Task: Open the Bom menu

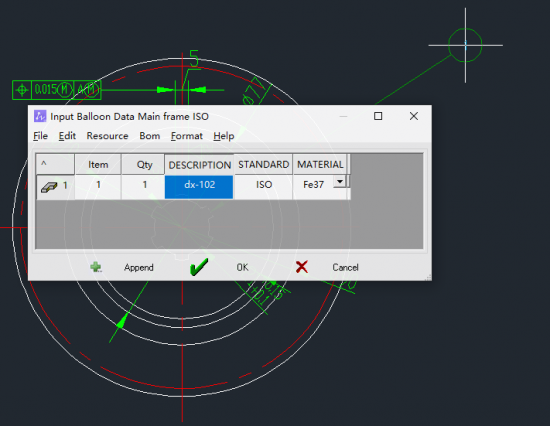Action: click(x=150, y=136)
